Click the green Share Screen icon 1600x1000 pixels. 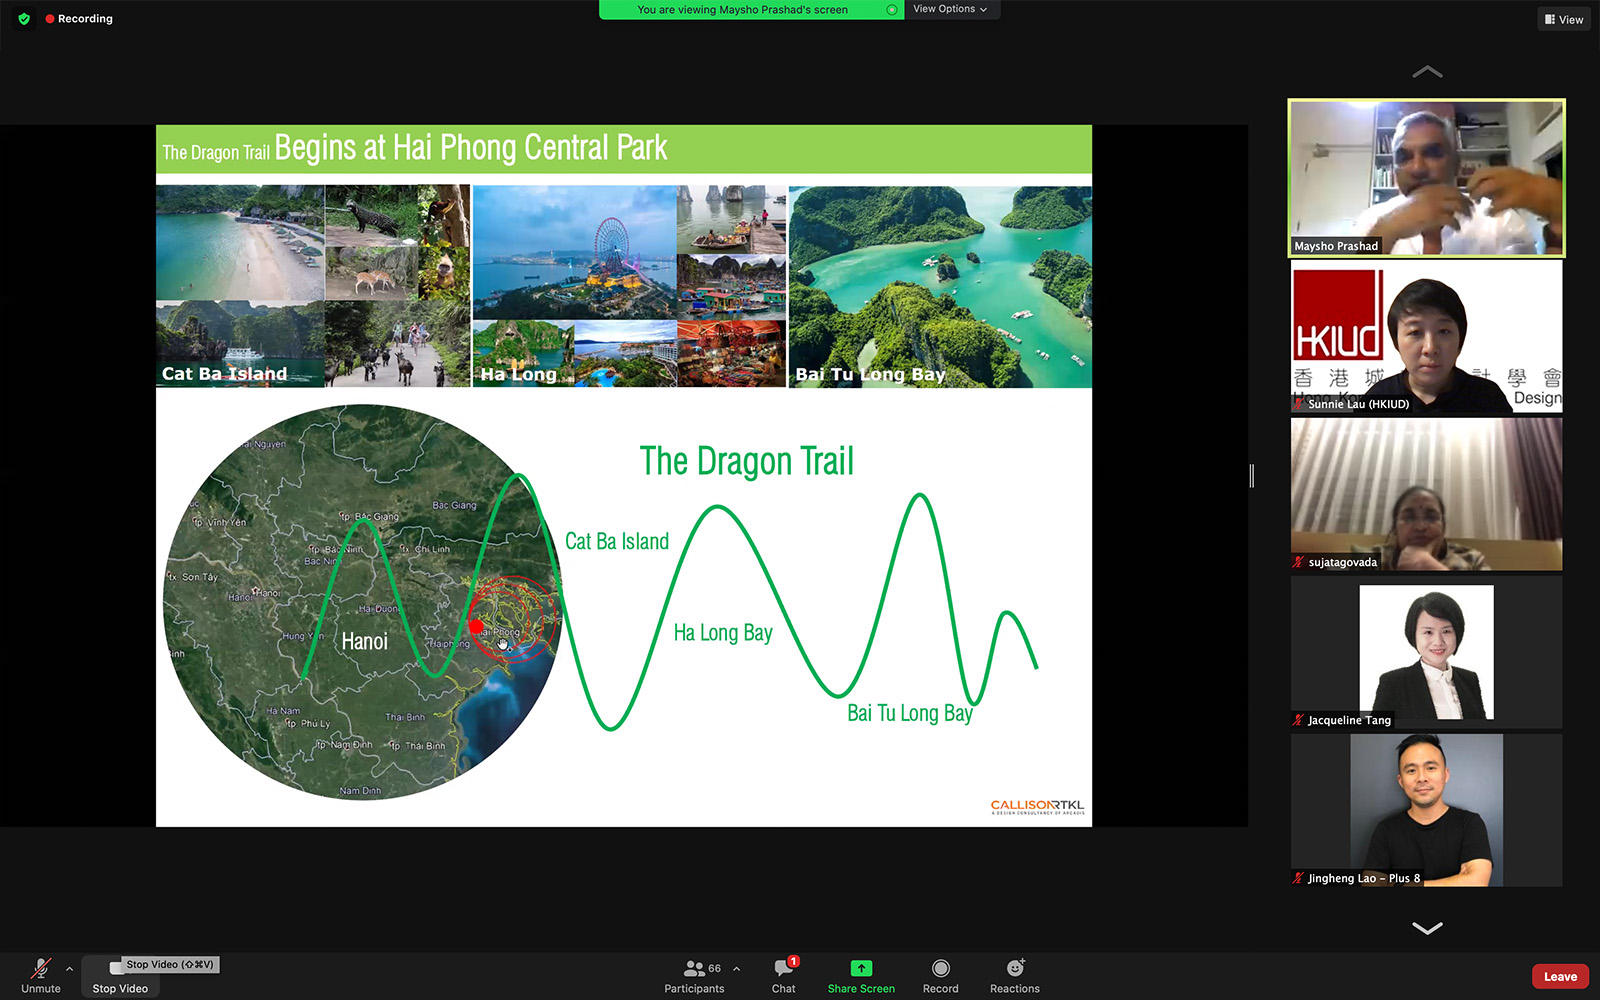coord(861,968)
